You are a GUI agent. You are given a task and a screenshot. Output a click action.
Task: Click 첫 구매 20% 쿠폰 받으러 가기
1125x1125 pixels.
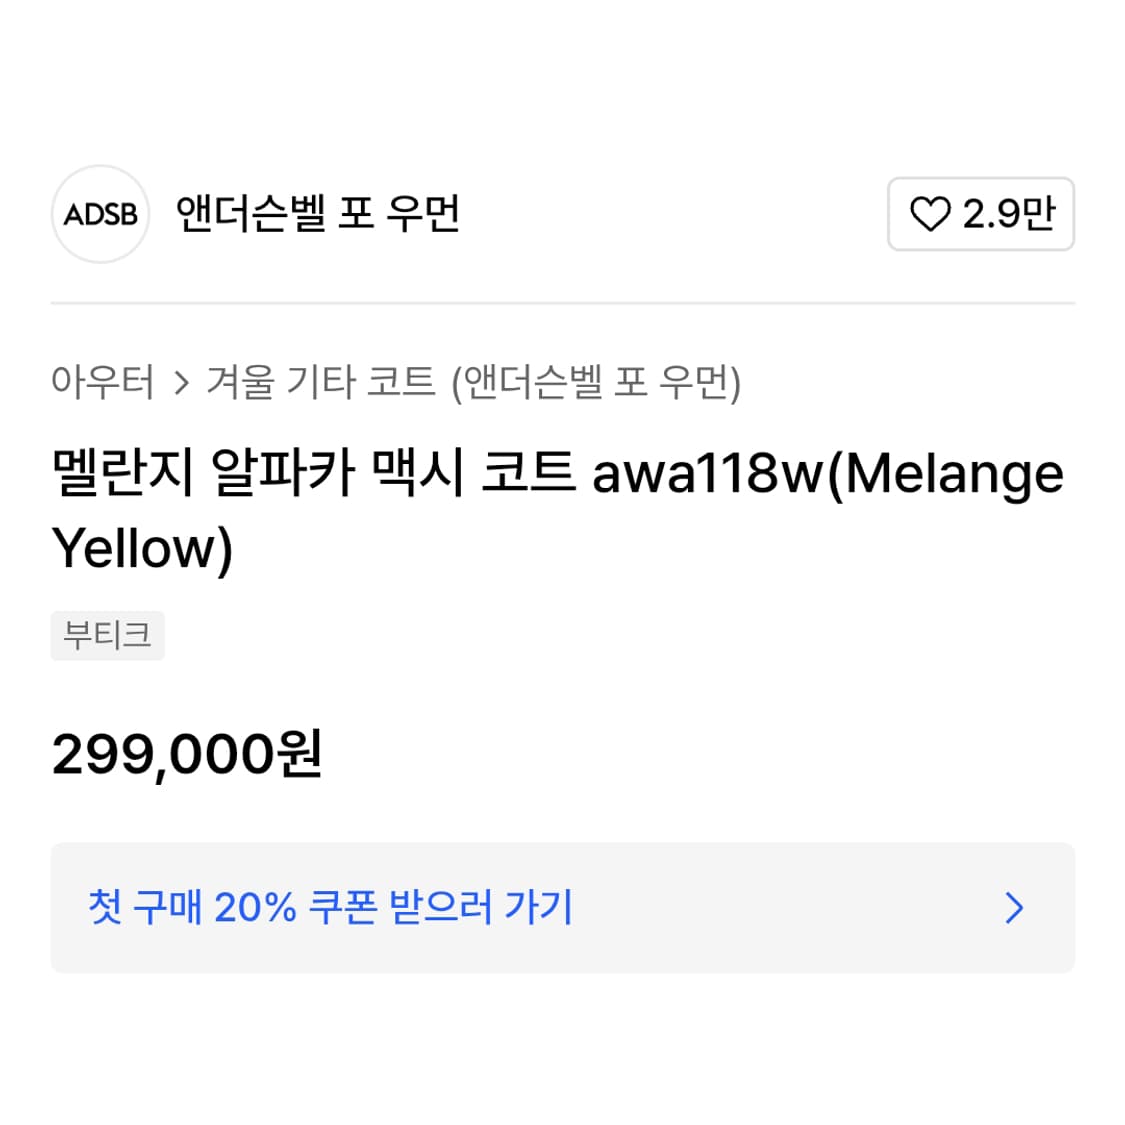pyautogui.click(x=330, y=908)
